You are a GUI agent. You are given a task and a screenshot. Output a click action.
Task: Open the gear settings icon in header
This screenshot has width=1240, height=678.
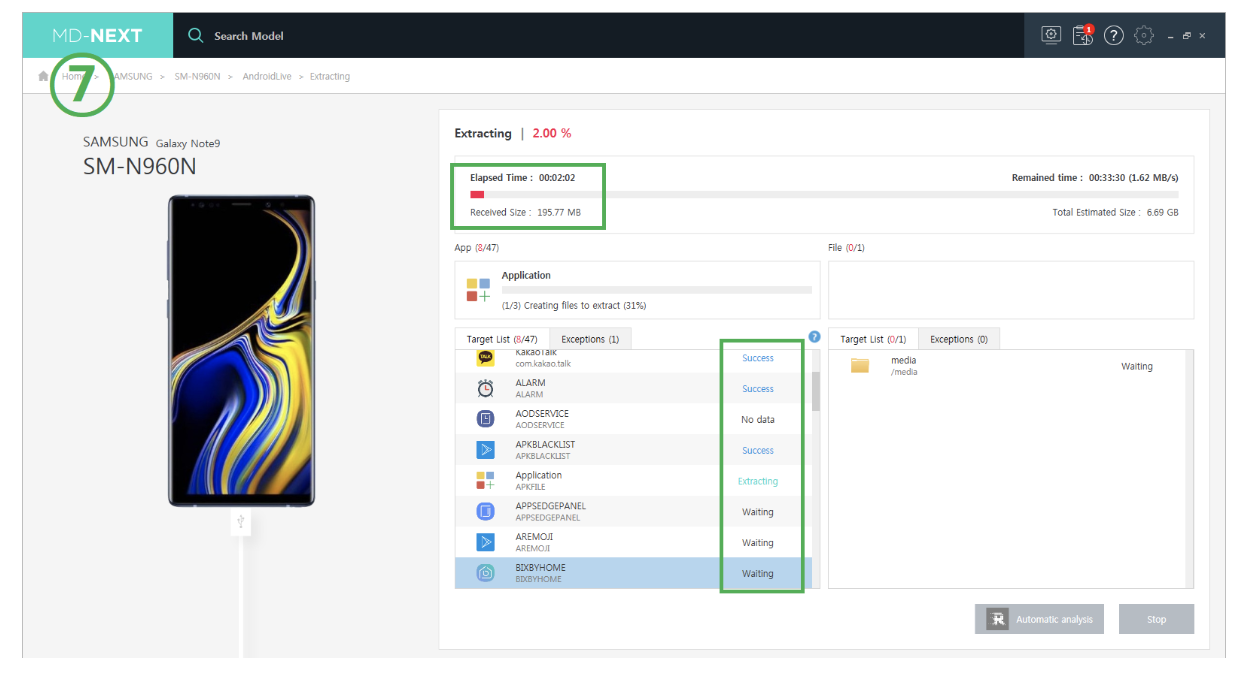pos(1145,36)
